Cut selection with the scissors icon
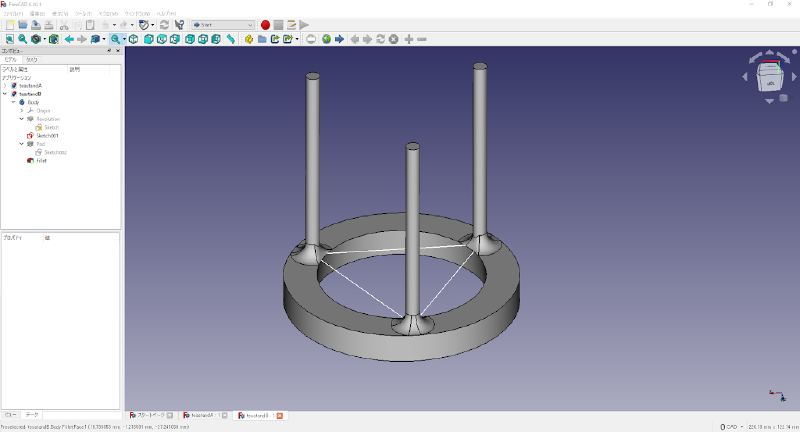800x432 pixels. [64, 25]
